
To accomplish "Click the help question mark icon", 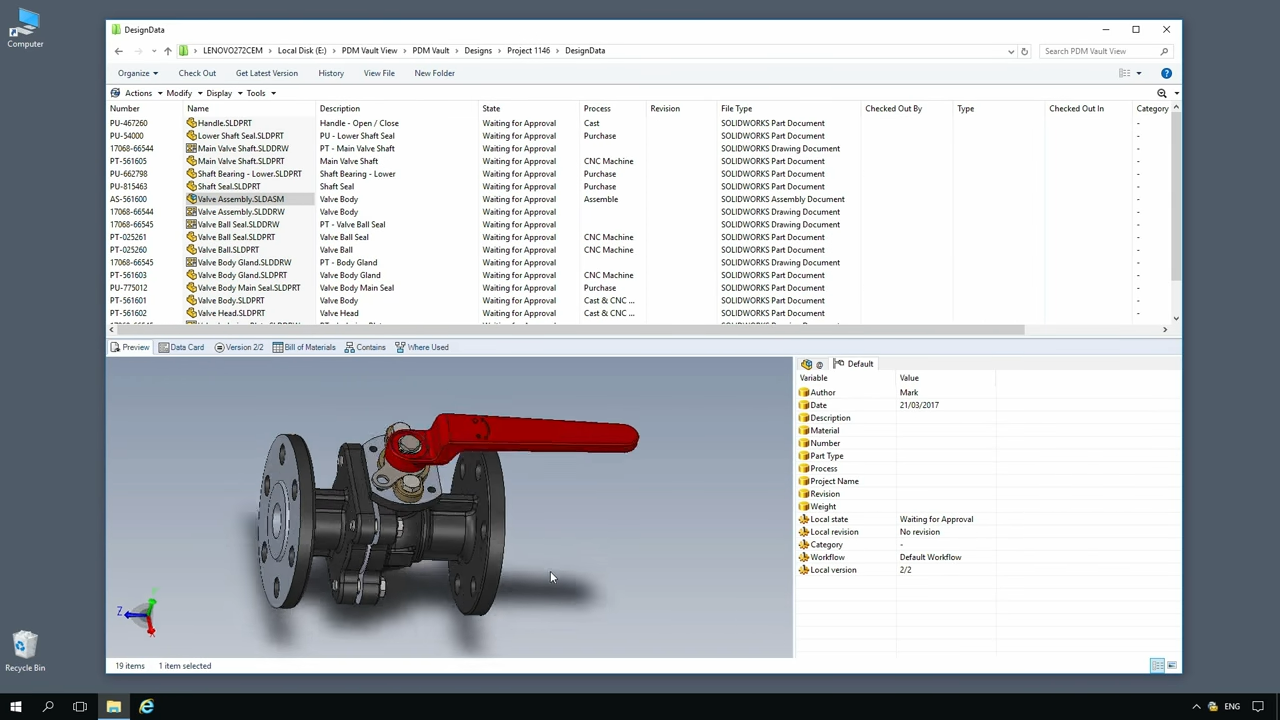I will (1166, 73).
